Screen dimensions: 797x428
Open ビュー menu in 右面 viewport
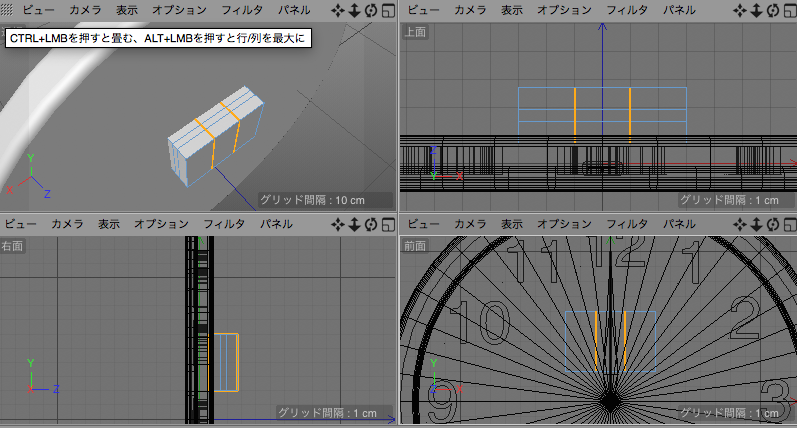pyautogui.click(x=21, y=224)
